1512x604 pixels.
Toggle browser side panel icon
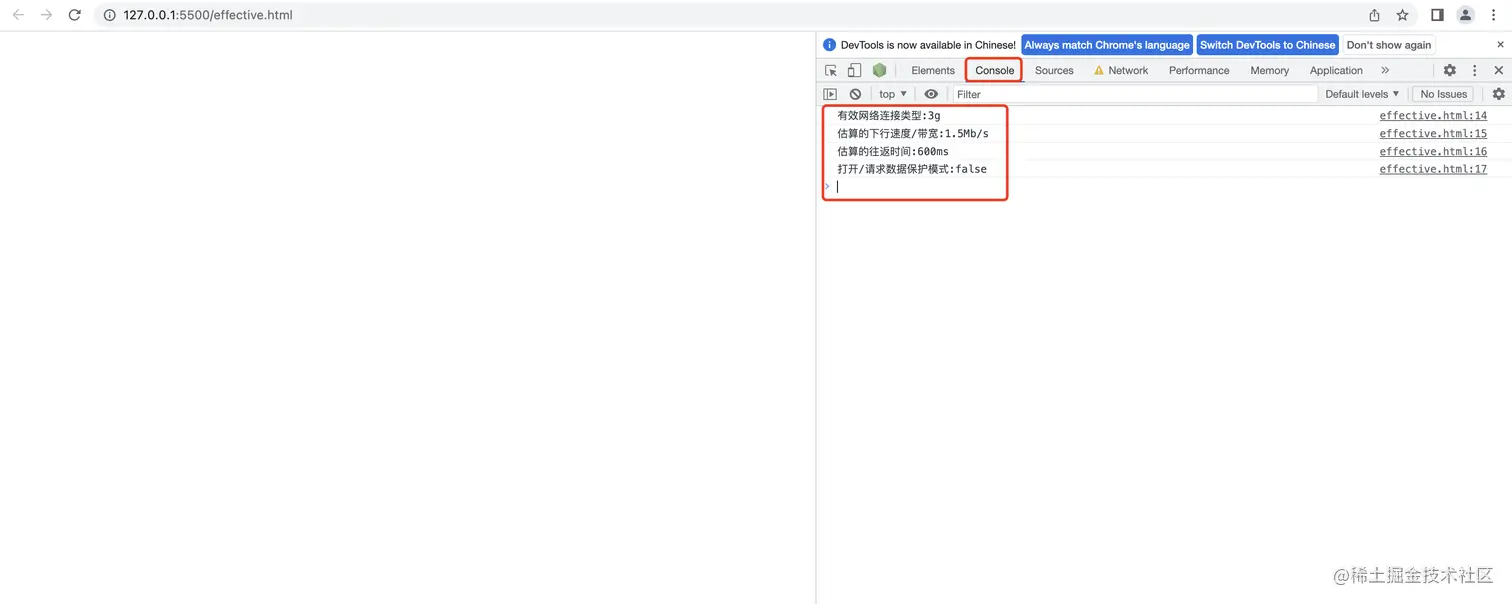point(1437,15)
